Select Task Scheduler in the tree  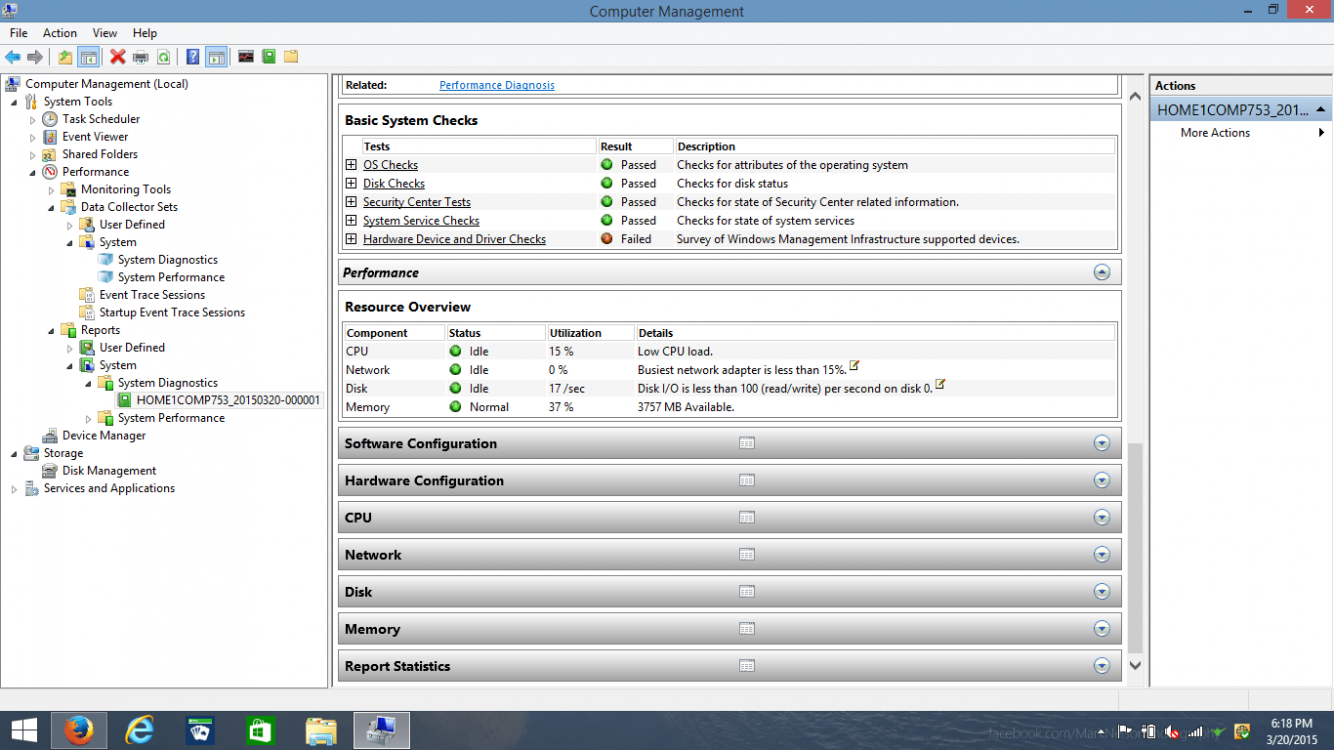(x=101, y=119)
